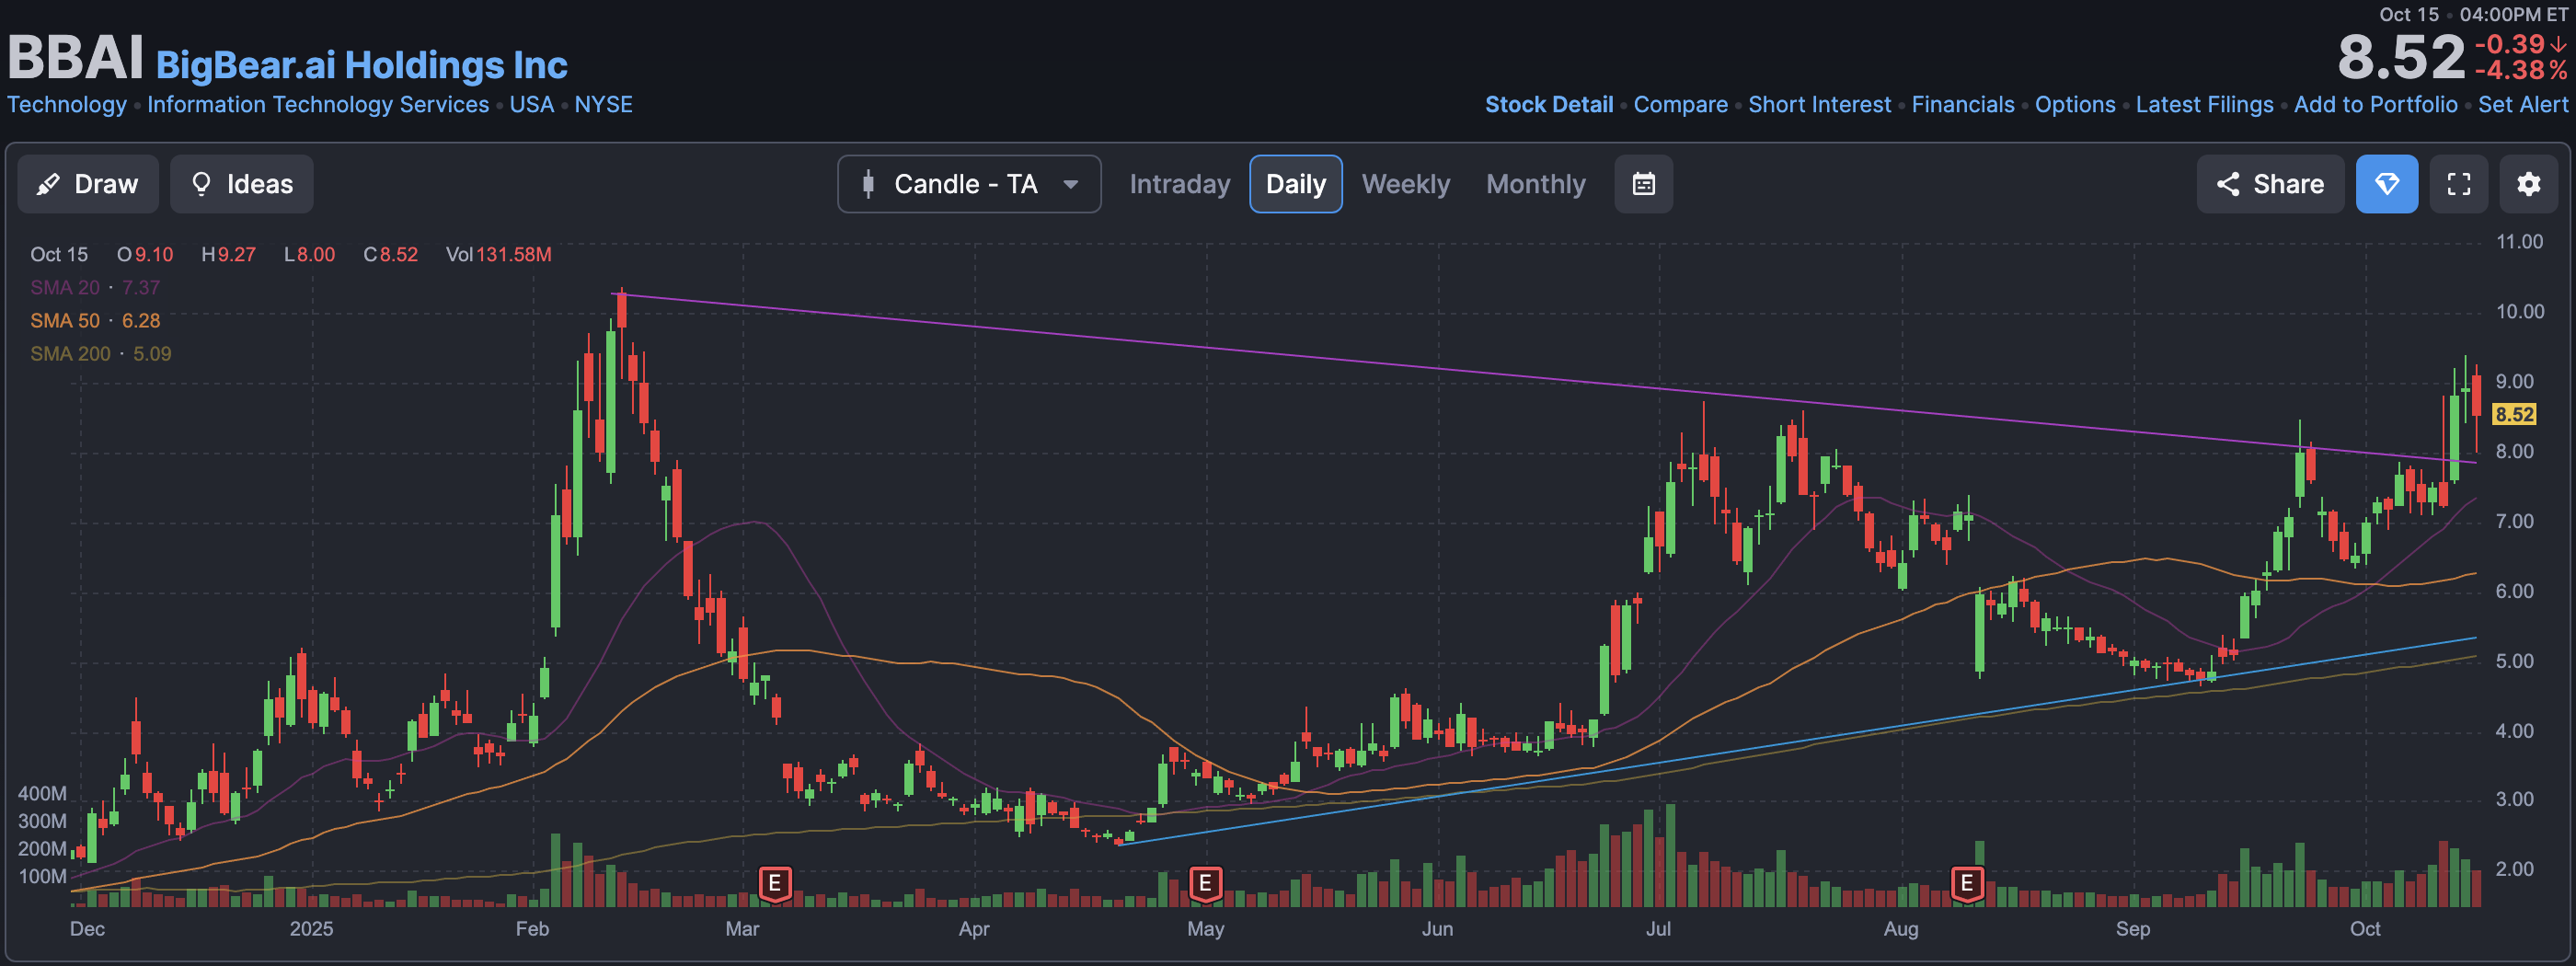Click the NYSE exchange link
This screenshot has width=2576, height=966.
(x=603, y=105)
